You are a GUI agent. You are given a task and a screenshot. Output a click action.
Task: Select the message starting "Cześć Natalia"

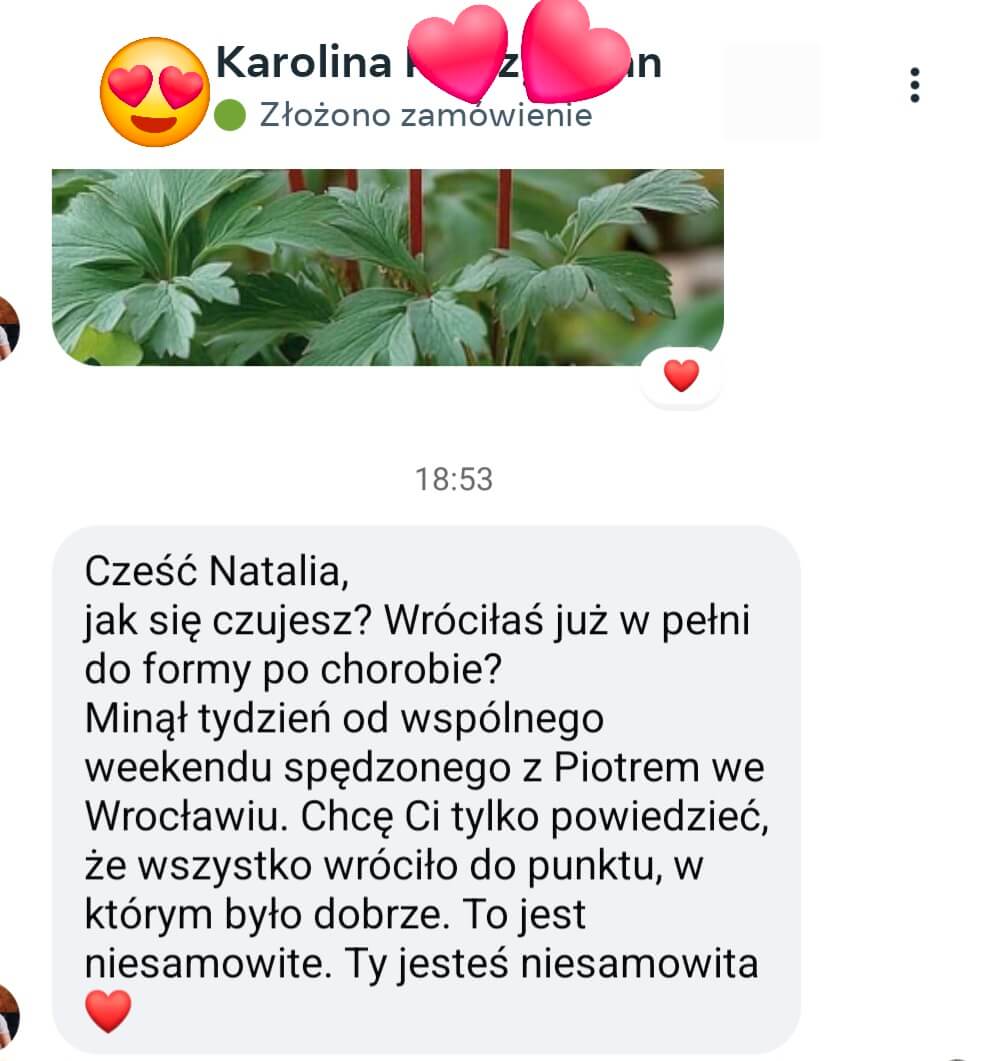coord(426,789)
